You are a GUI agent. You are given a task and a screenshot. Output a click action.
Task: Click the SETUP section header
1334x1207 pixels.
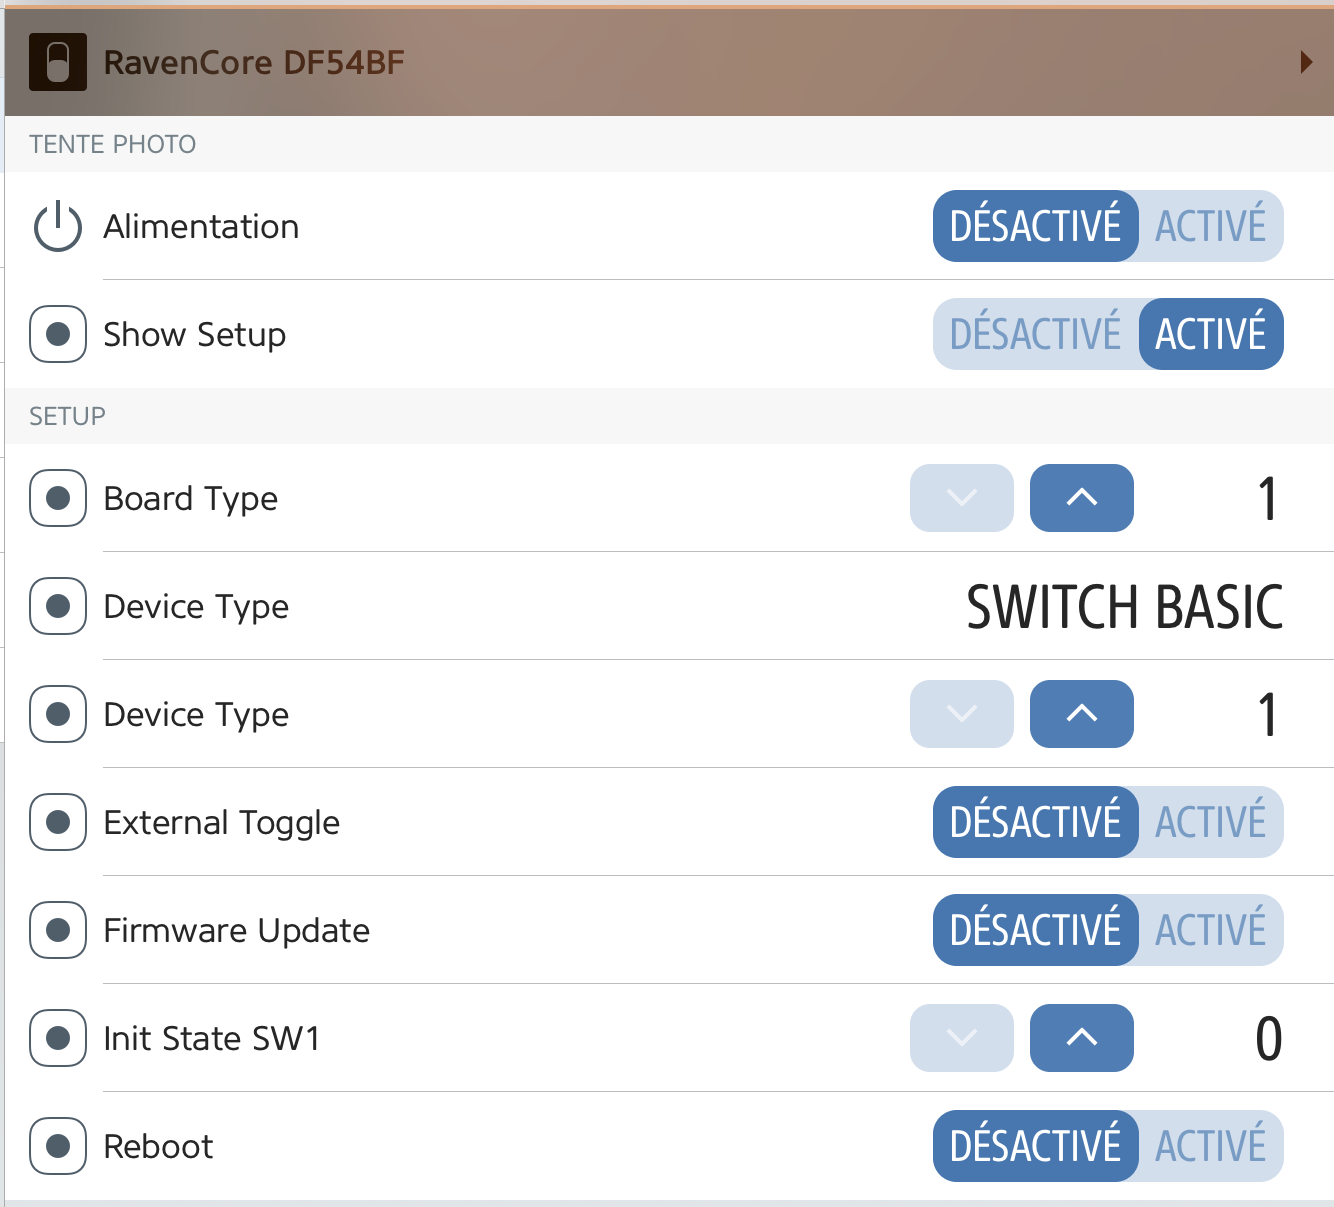coord(67,416)
